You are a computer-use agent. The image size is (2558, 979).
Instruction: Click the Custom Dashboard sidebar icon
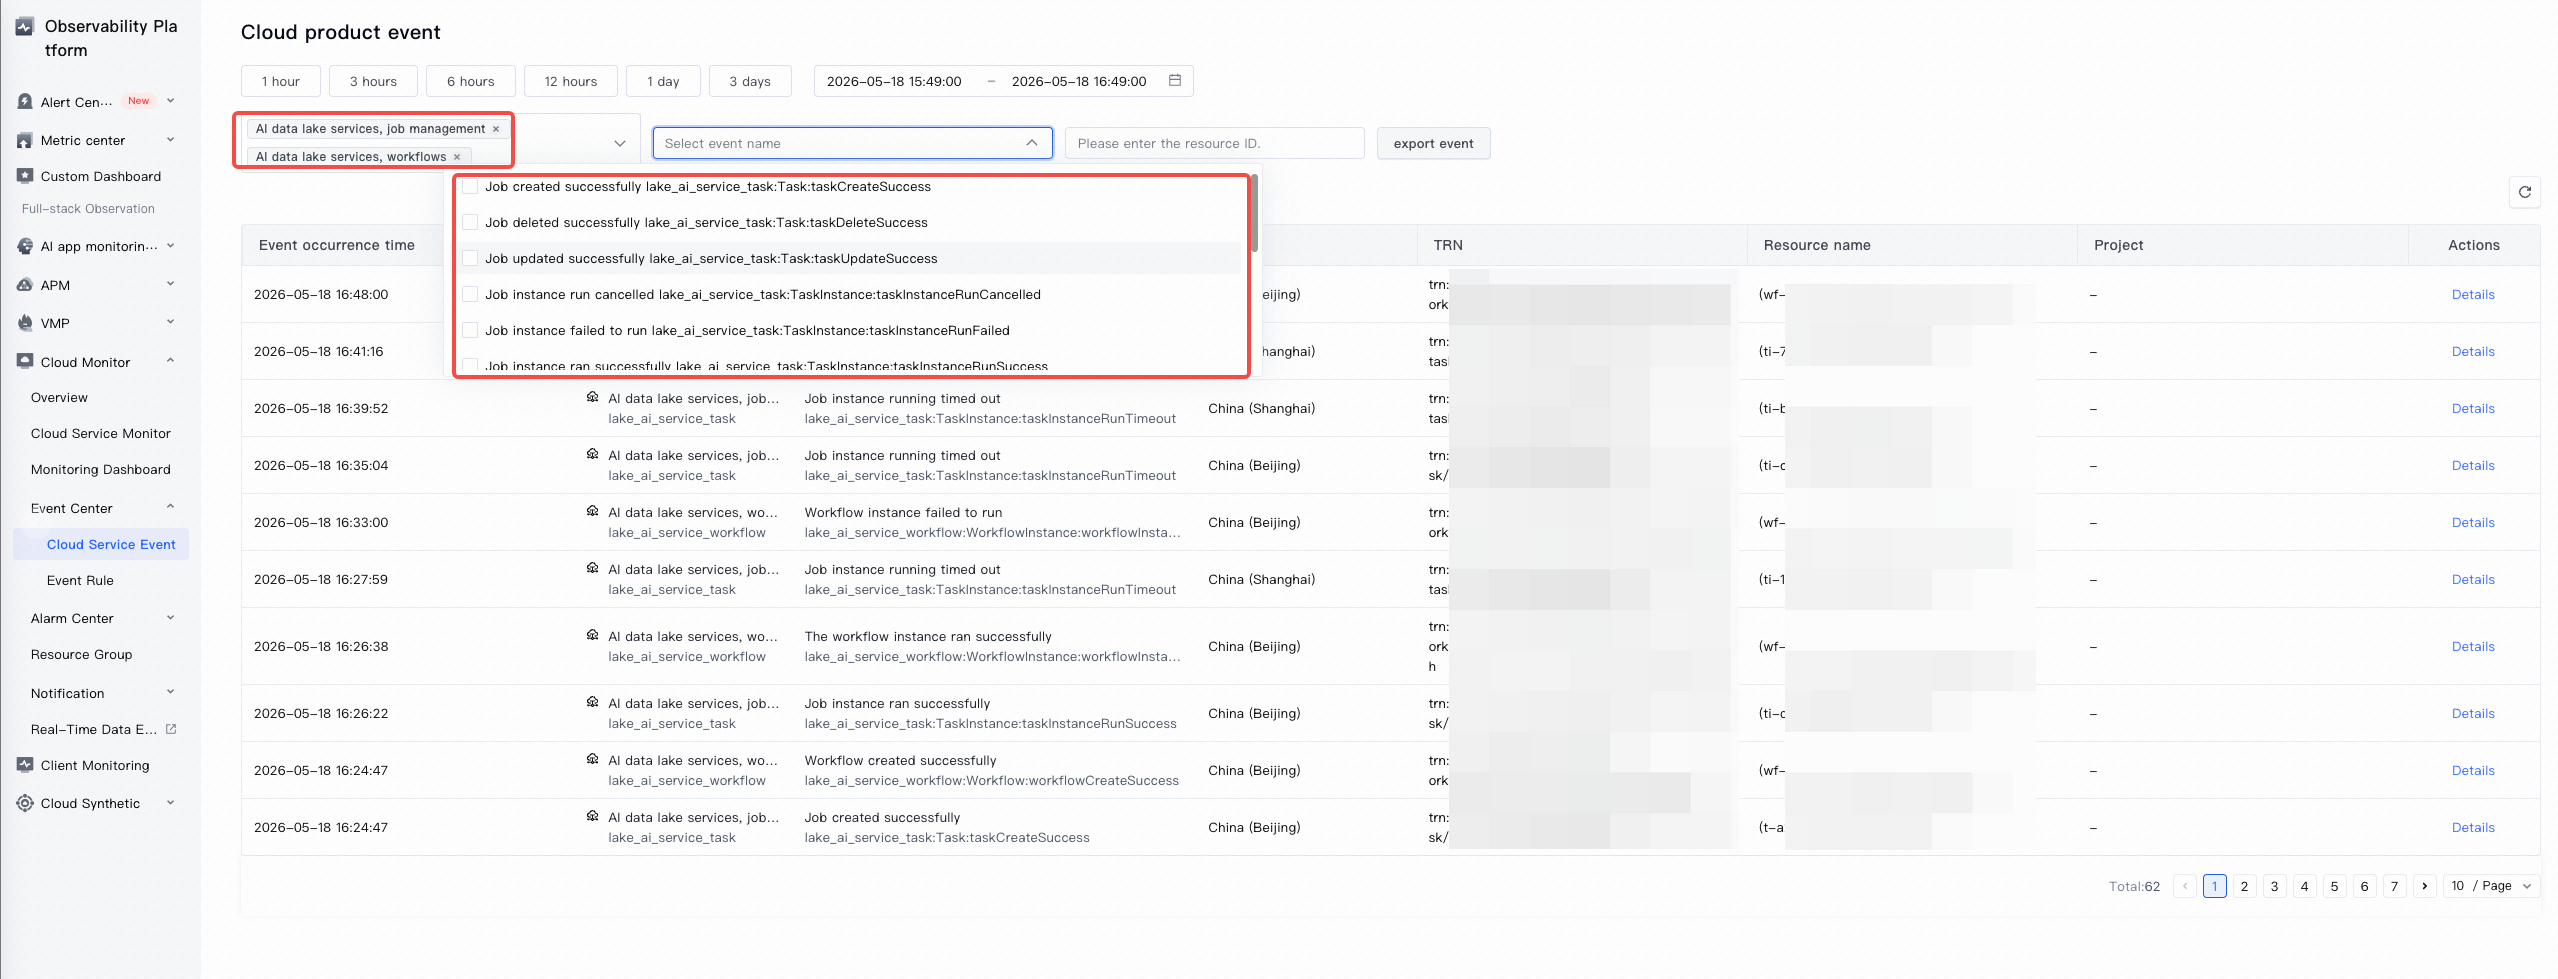tap(25, 176)
